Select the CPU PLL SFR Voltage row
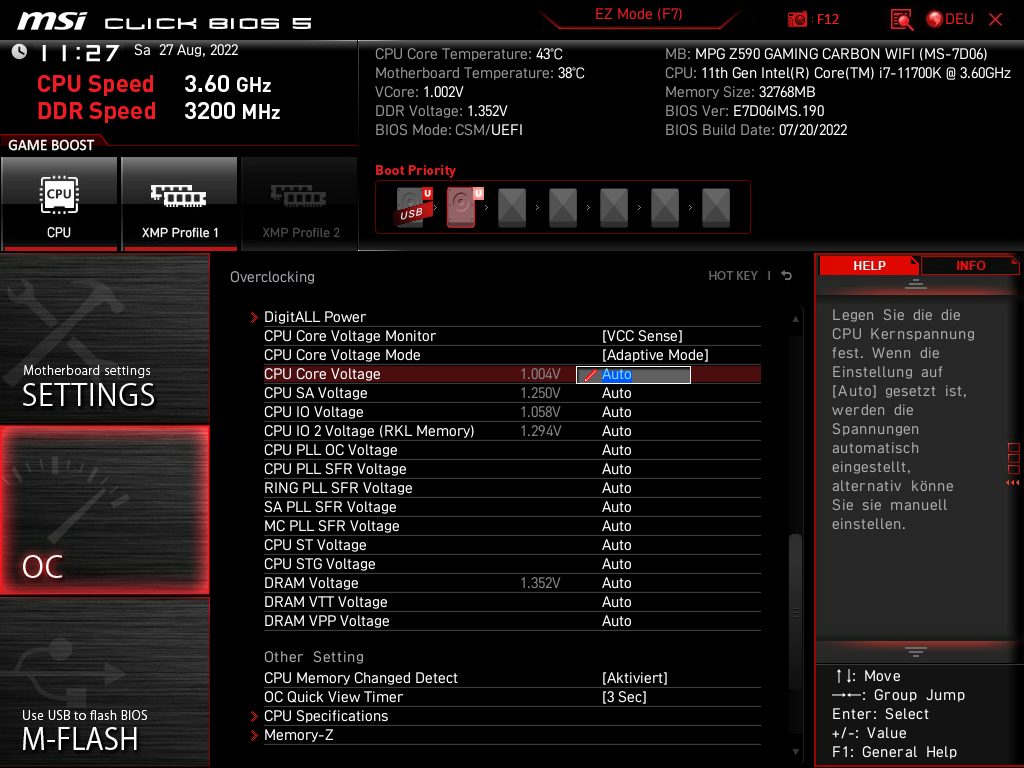1024x768 pixels. coord(512,469)
